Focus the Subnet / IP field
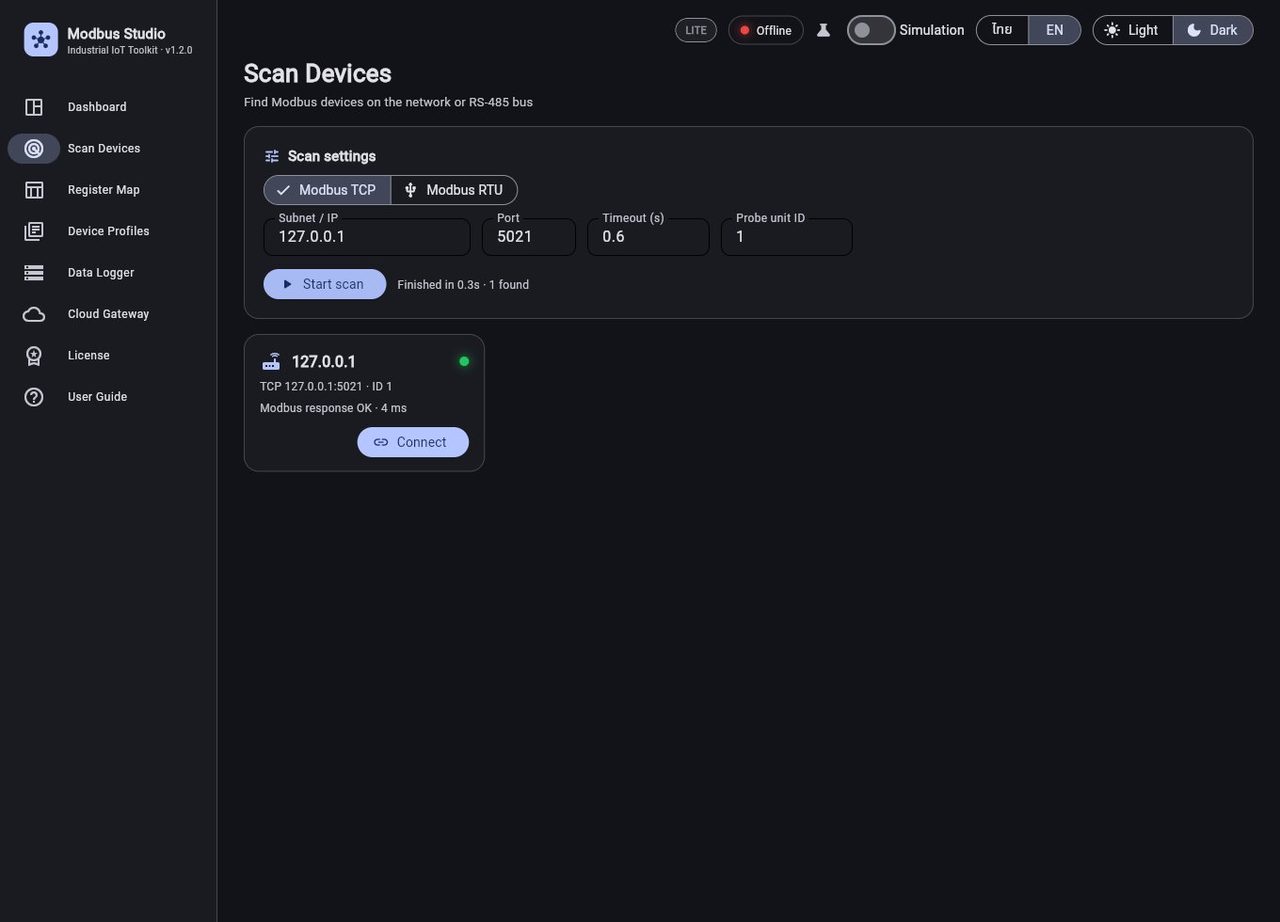Screen dimensions: 1280x922 click(x=367, y=237)
